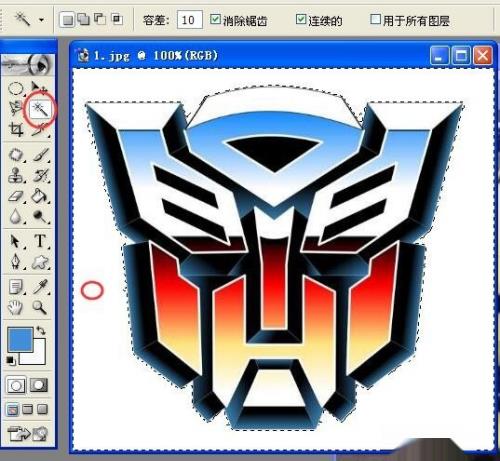Image resolution: width=500 pixels, height=461 pixels.
Task: Click the 1.jpg document title bar
Action: 282,55
